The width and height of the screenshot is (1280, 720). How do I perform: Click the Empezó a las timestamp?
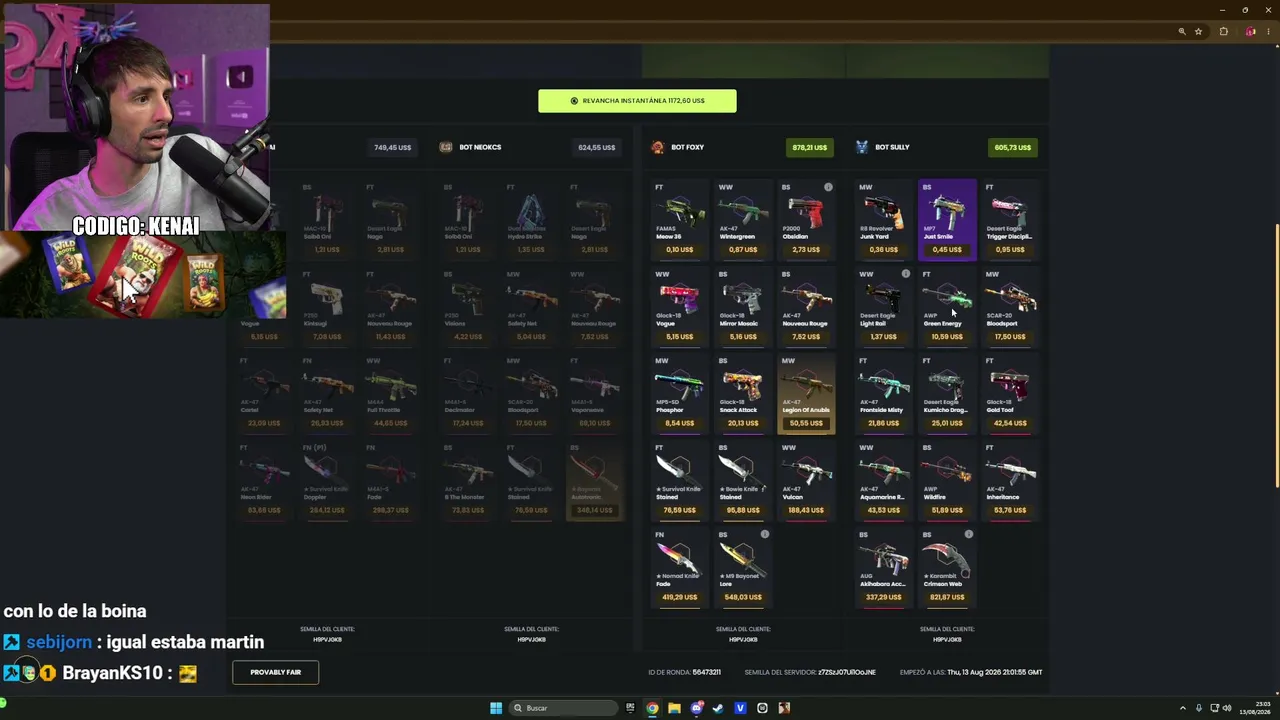pos(971,672)
